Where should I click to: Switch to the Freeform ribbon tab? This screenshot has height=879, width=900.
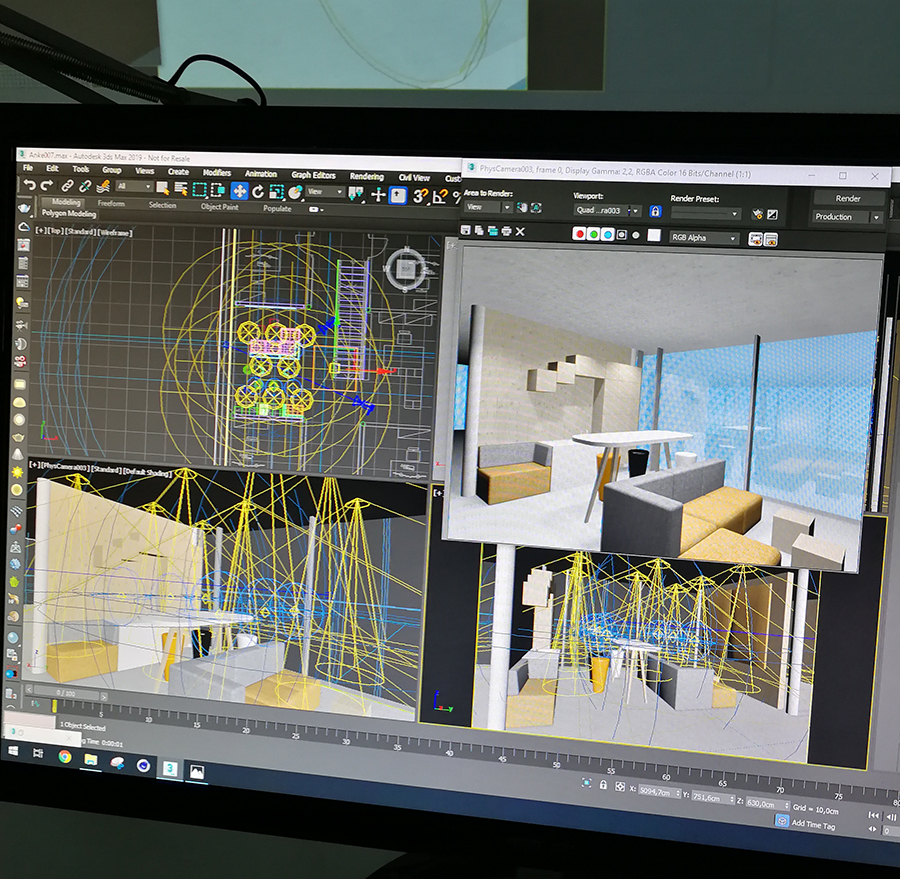tap(111, 204)
